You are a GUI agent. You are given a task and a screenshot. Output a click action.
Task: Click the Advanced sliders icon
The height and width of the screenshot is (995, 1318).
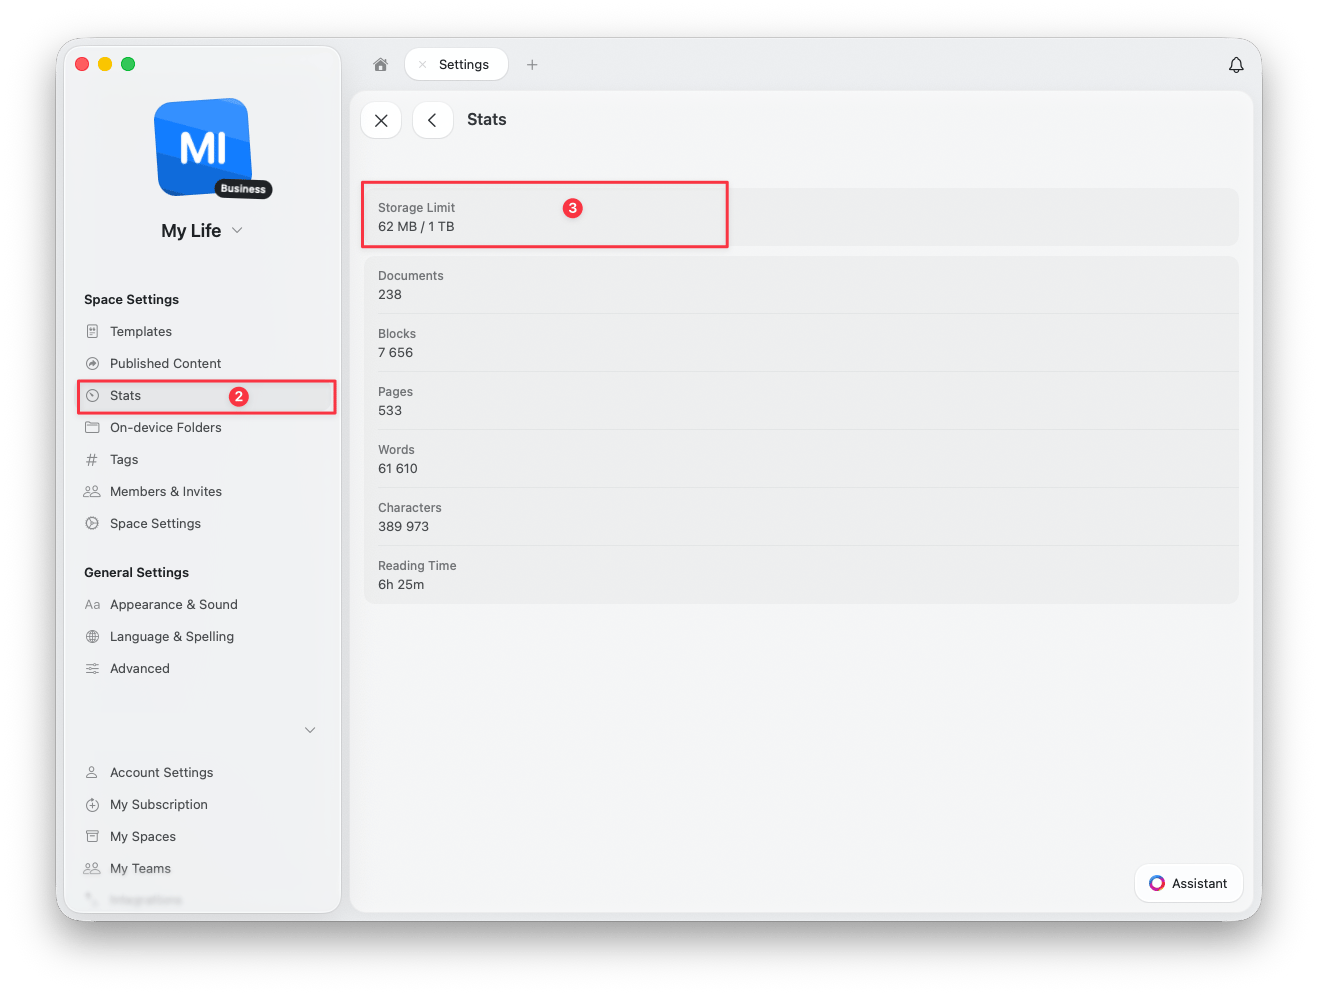click(92, 669)
